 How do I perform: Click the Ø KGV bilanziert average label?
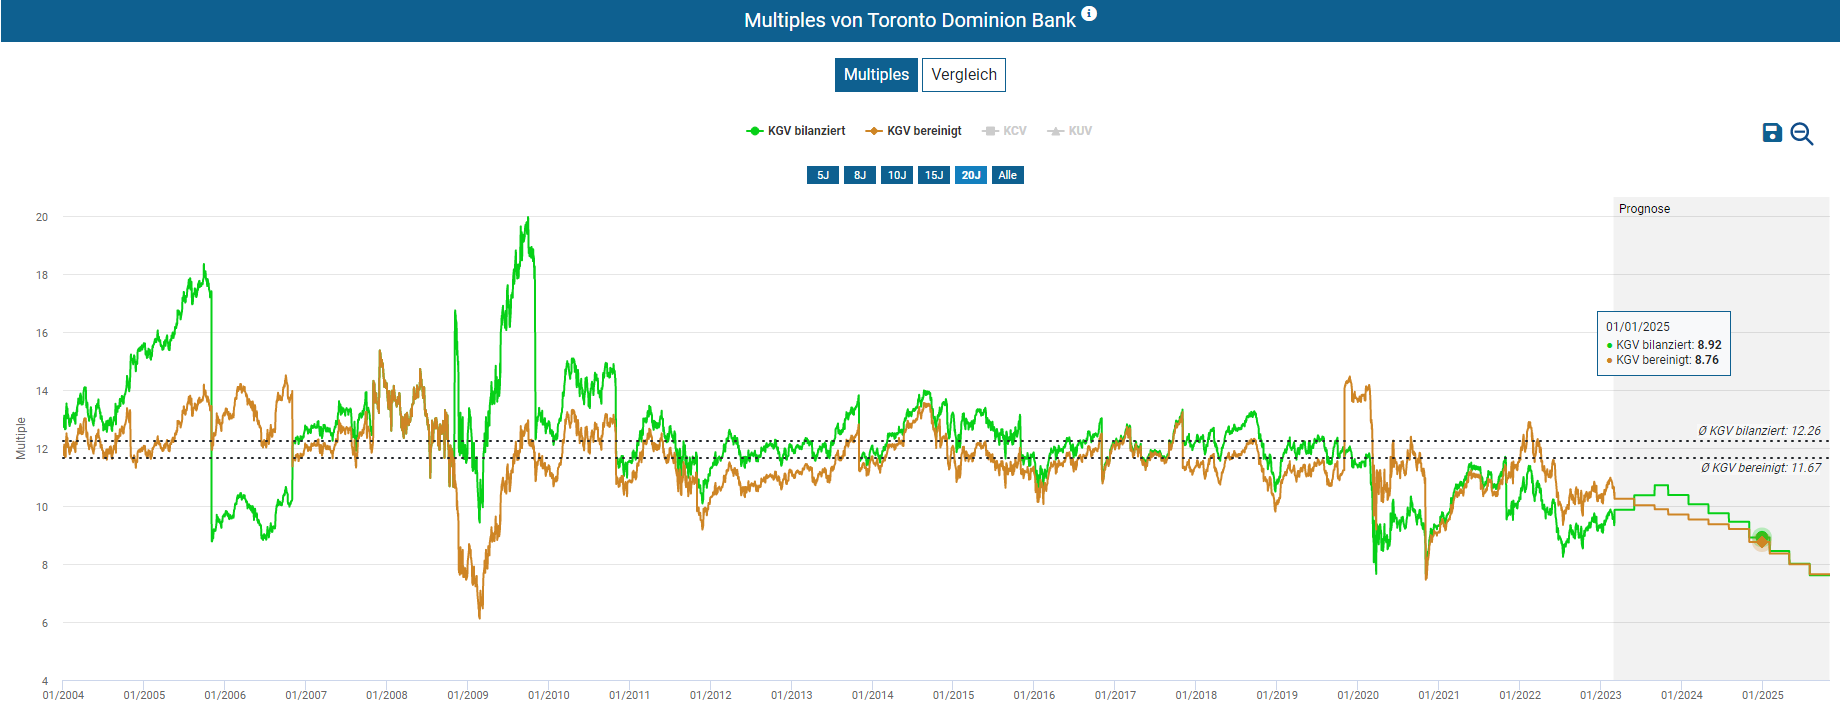coord(1758,431)
